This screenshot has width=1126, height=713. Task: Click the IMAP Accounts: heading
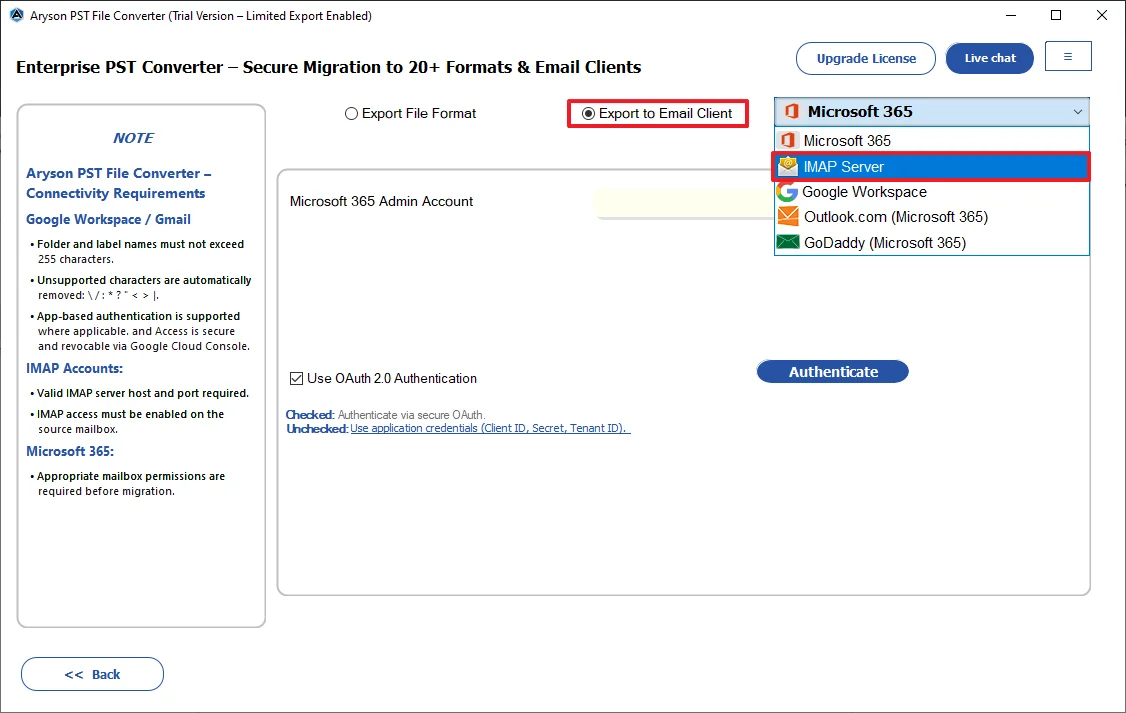(x=75, y=368)
